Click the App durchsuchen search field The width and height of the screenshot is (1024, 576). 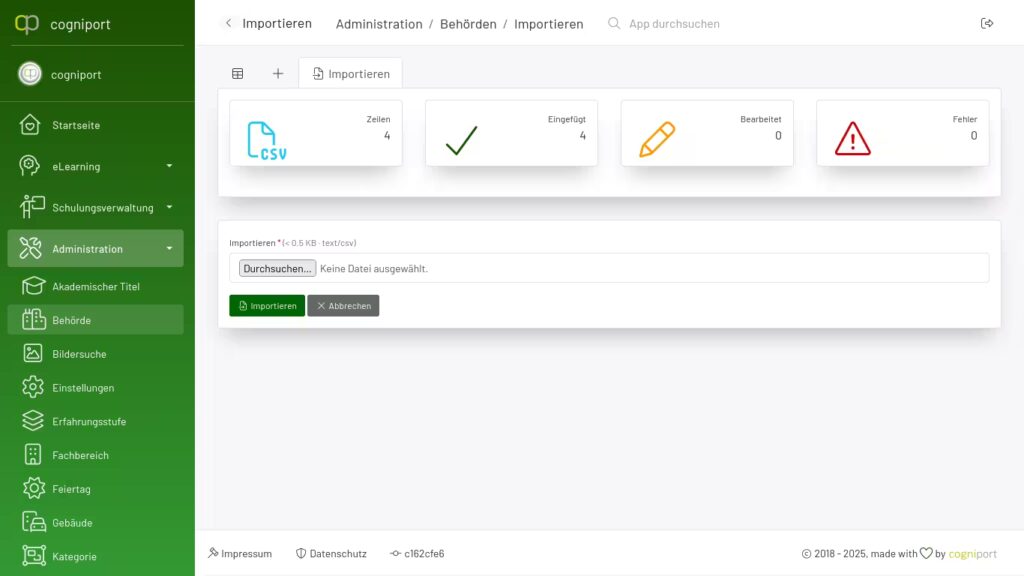674,23
